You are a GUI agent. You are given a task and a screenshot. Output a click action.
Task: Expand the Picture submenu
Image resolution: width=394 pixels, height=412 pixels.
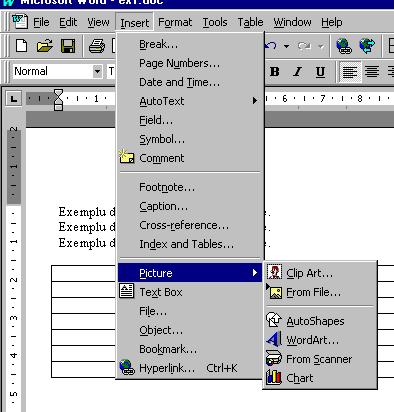[190, 273]
